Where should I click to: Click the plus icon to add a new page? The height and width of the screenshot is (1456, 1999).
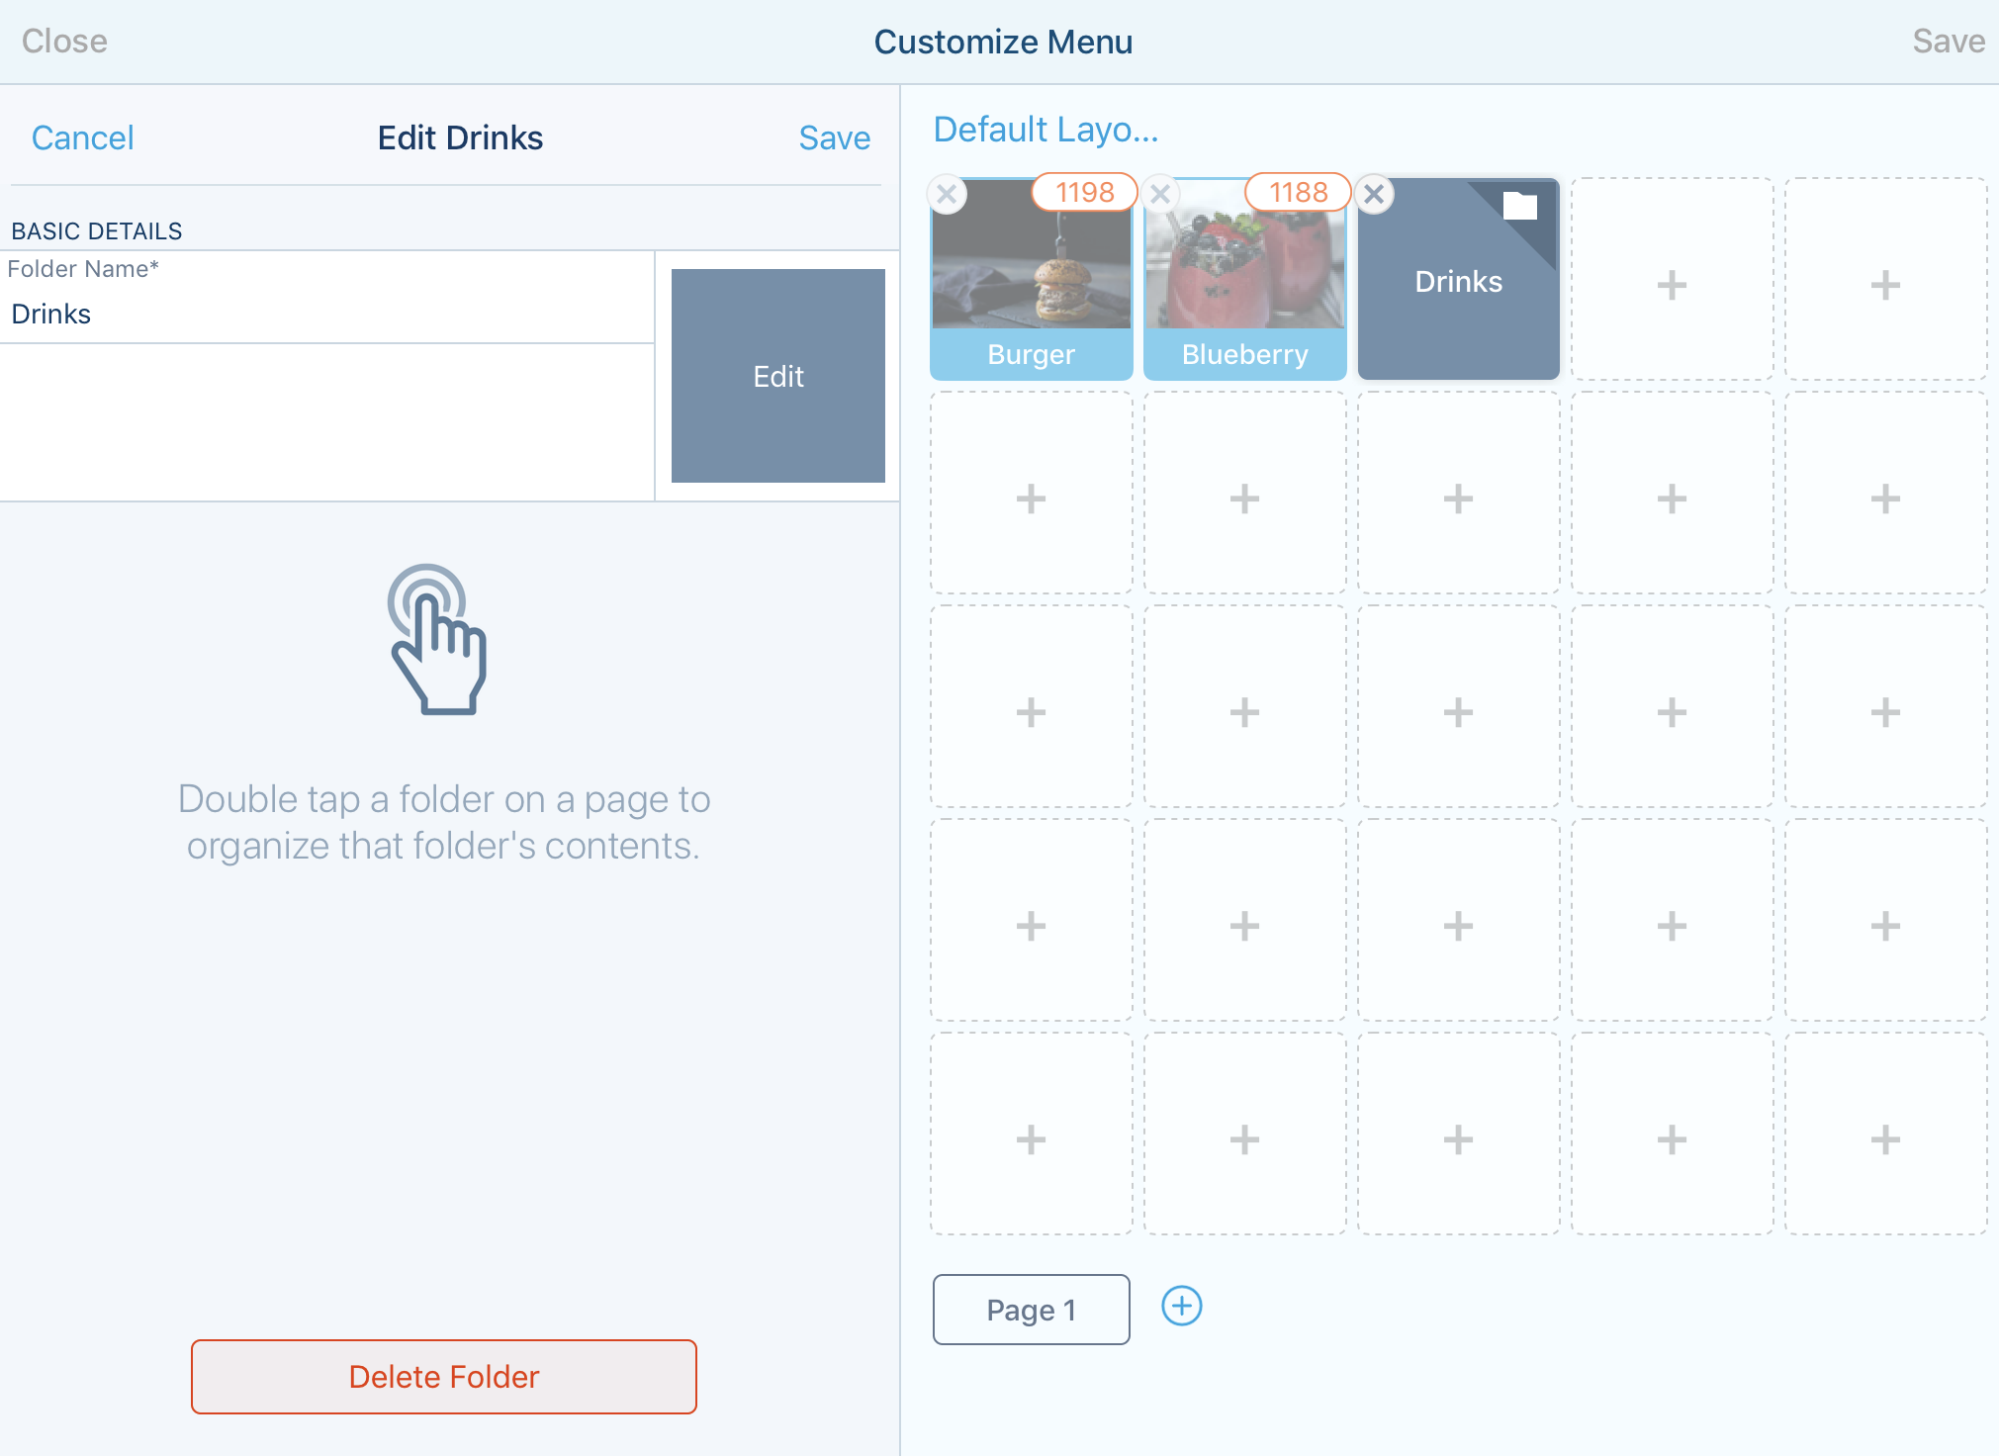coord(1181,1306)
